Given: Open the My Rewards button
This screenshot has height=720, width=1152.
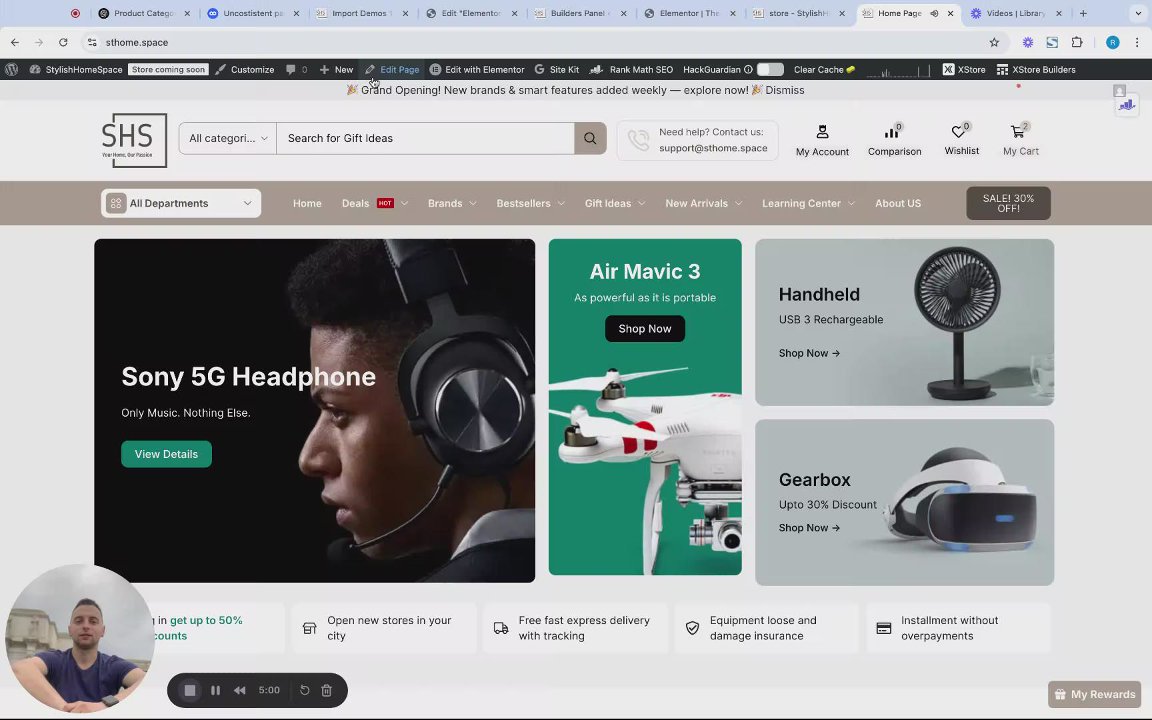Looking at the screenshot, I should pyautogui.click(x=1095, y=694).
